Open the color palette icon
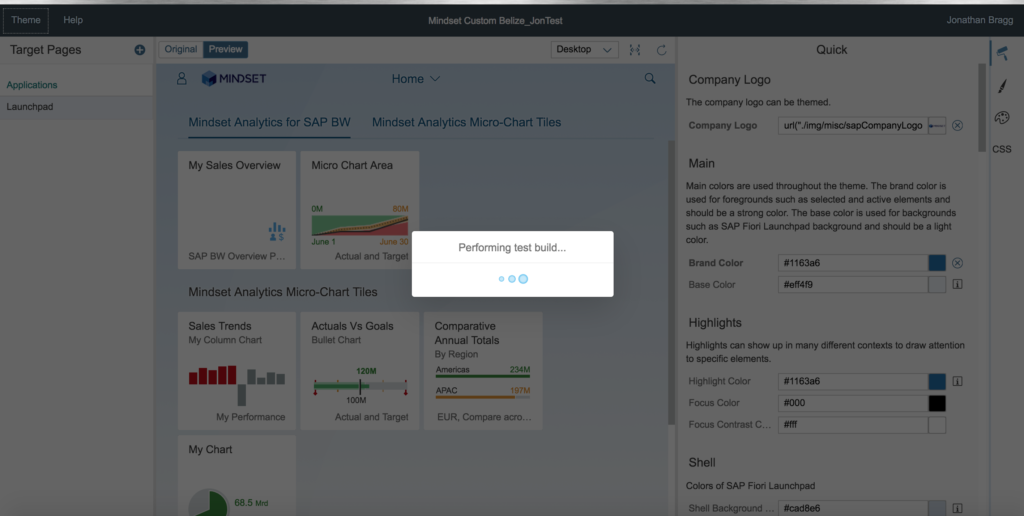Screen dimensions: 1024x516 click(1002, 118)
